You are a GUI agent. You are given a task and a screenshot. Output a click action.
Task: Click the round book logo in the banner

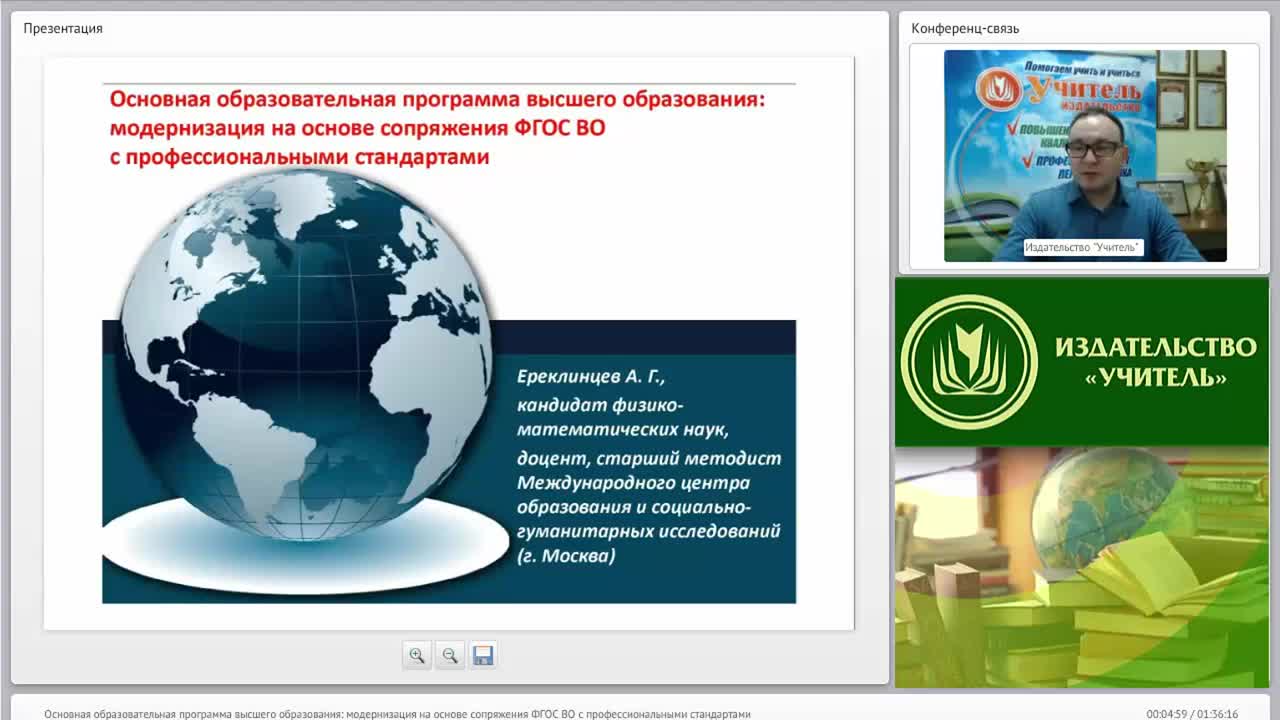[968, 362]
